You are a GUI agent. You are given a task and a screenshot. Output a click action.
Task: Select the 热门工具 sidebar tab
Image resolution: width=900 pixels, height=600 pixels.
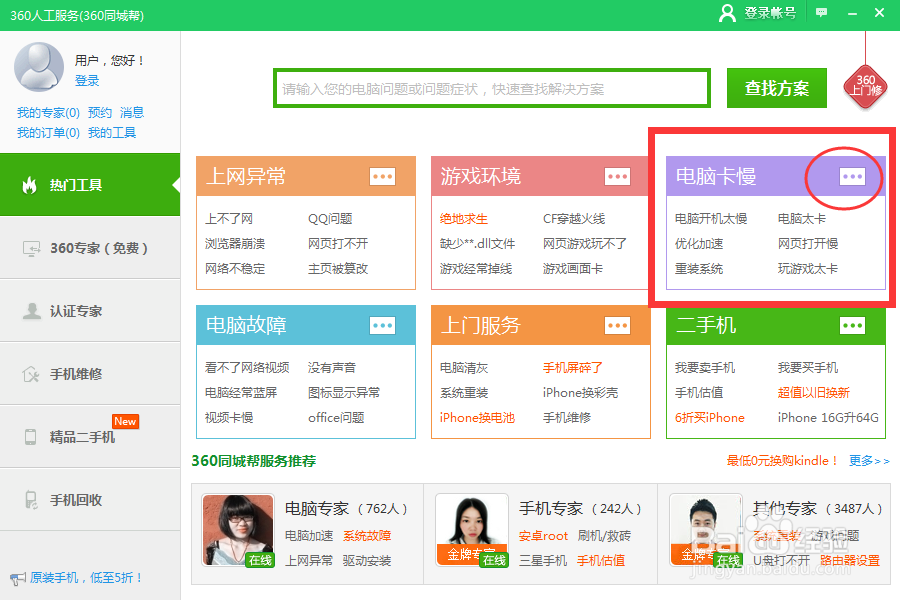click(x=90, y=185)
